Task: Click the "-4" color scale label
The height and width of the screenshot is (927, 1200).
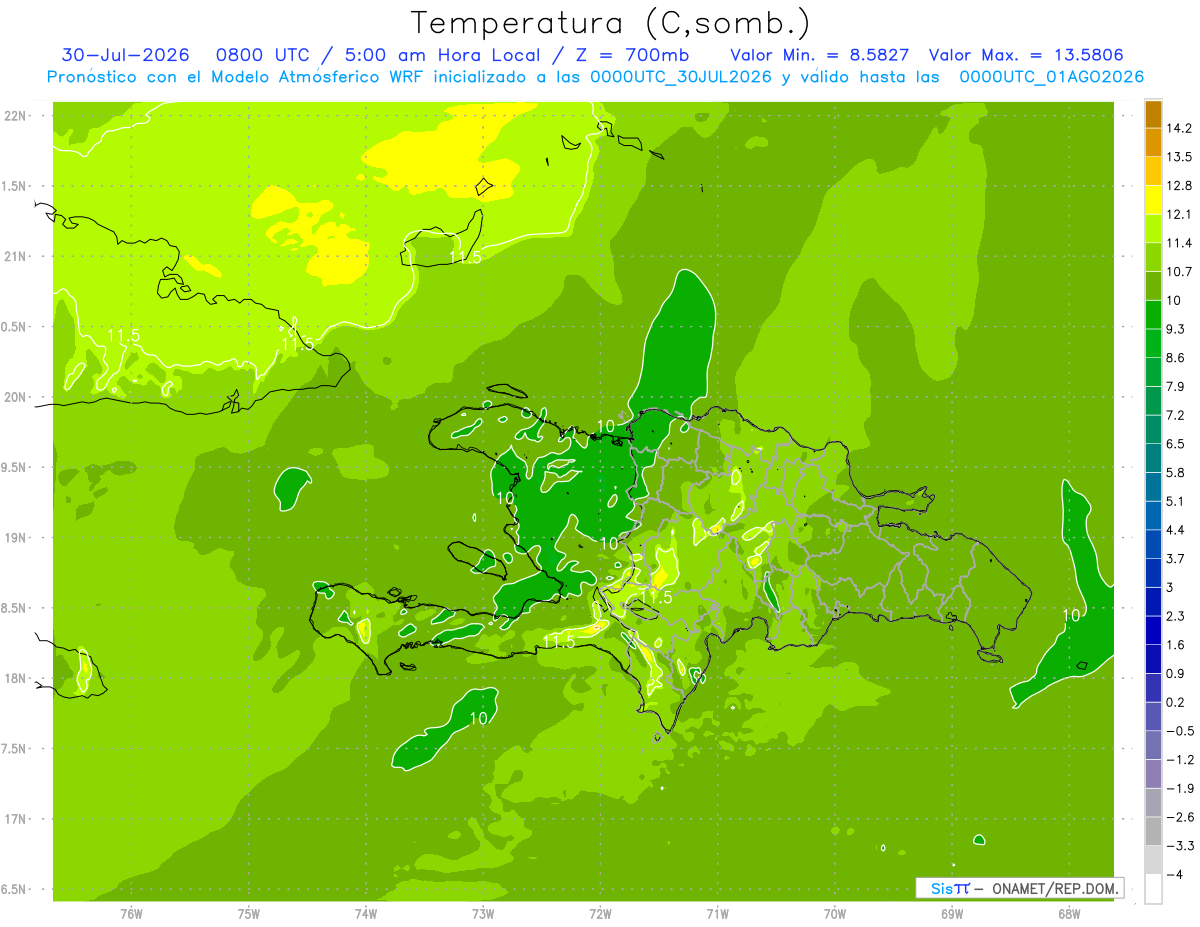Action: pos(1173,875)
